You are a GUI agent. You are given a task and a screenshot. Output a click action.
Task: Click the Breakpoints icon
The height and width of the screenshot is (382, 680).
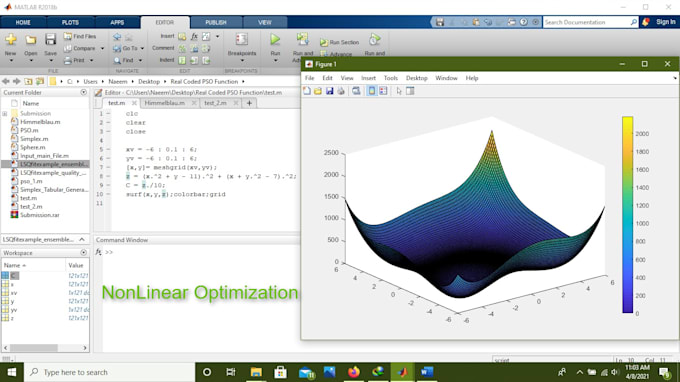pyautogui.click(x=242, y=39)
